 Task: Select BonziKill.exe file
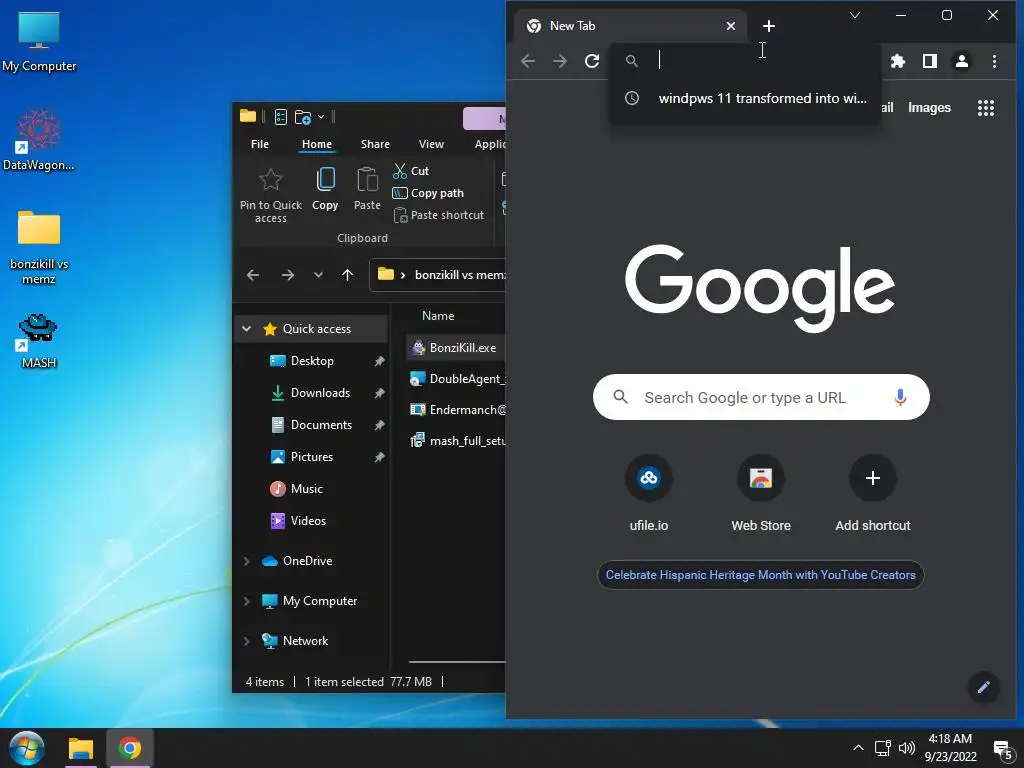(x=456, y=347)
